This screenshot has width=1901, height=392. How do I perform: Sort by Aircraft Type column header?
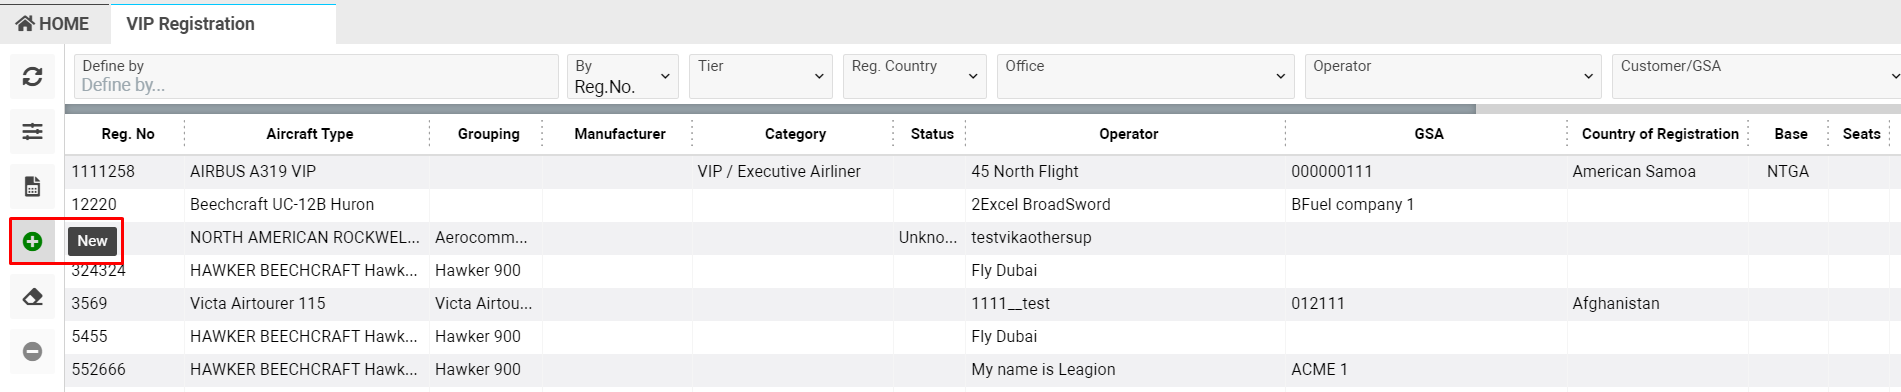[x=309, y=134]
